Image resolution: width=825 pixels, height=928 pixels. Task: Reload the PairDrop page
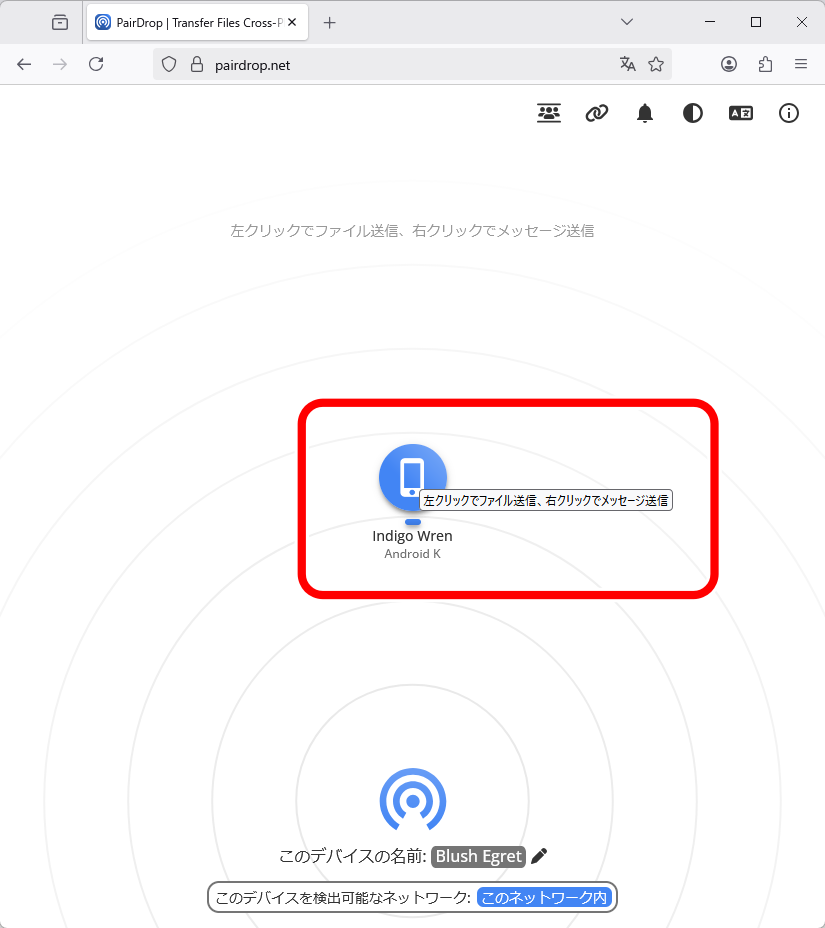click(96, 65)
